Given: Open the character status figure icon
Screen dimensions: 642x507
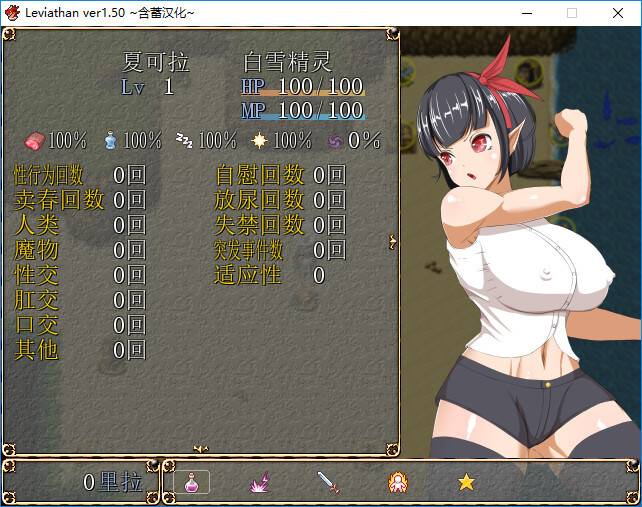Looking at the screenshot, I should [398, 482].
